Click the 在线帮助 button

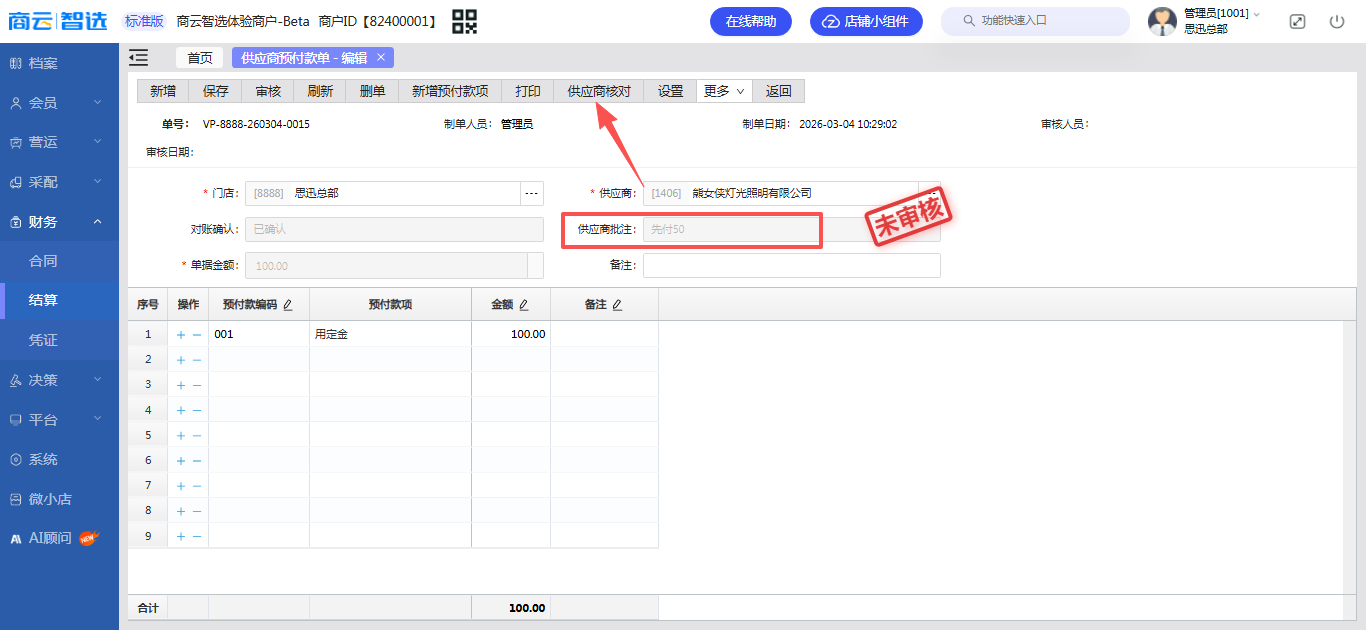pyautogui.click(x=750, y=21)
